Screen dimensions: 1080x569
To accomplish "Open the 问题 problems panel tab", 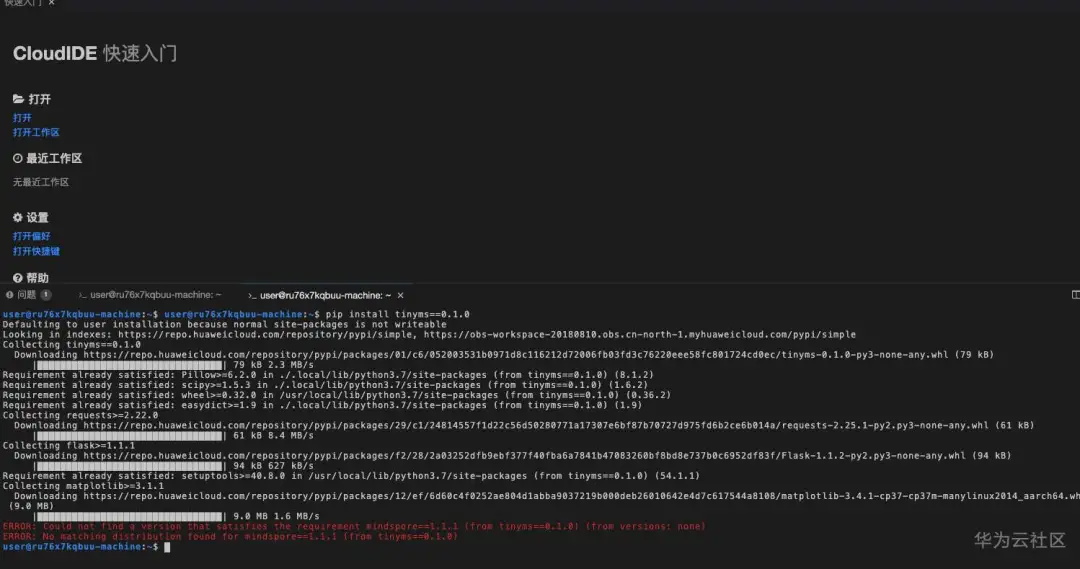I will (x=27, y=295).
